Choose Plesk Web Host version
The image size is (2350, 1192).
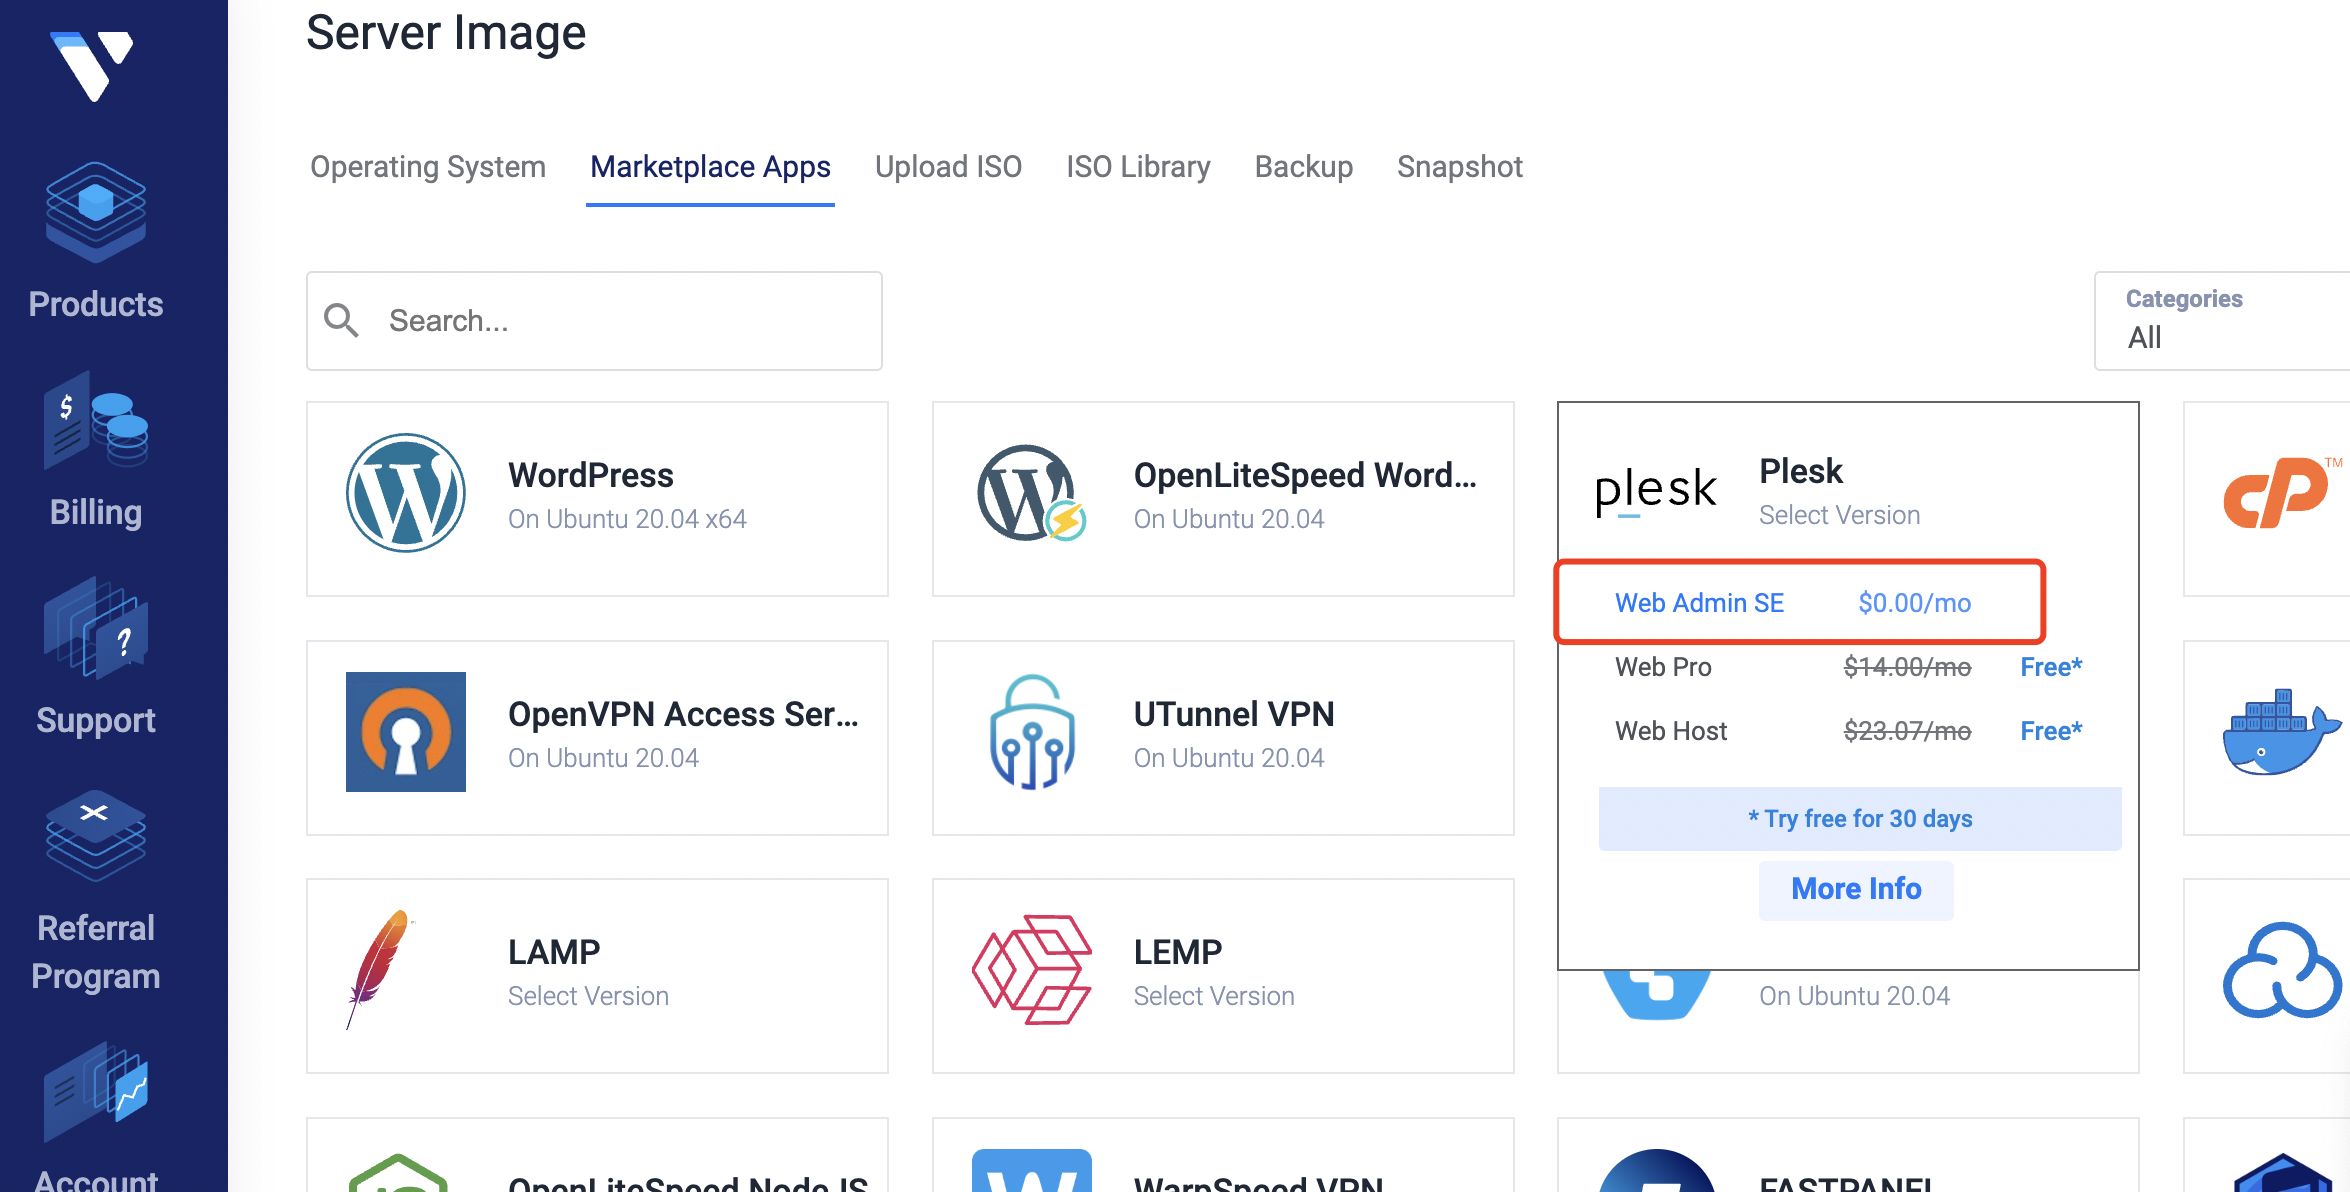coord(1670,731)
